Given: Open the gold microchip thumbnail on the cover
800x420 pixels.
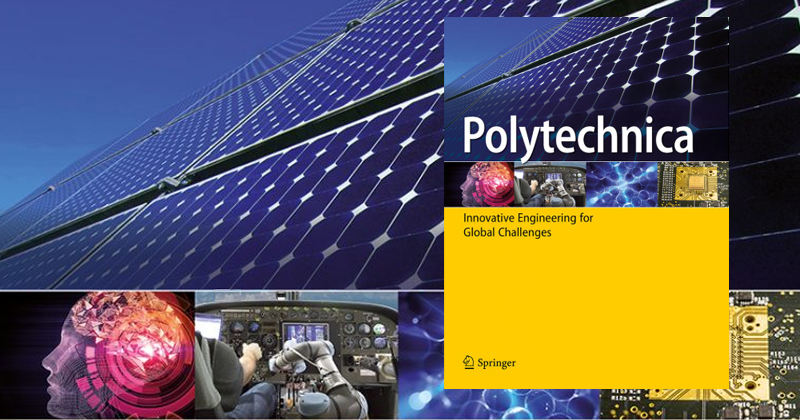Looking at the screenshot, I should pos(693,184).
